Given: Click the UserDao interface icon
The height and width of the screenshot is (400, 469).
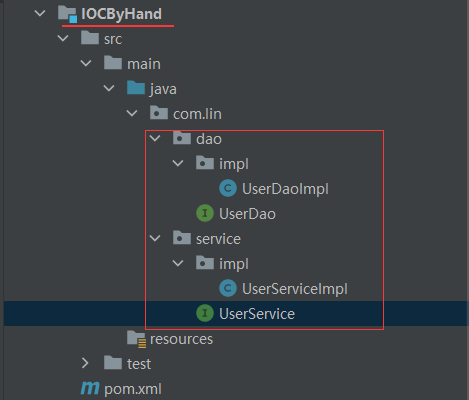Looking at the screenshot, I should pos(205,213).
